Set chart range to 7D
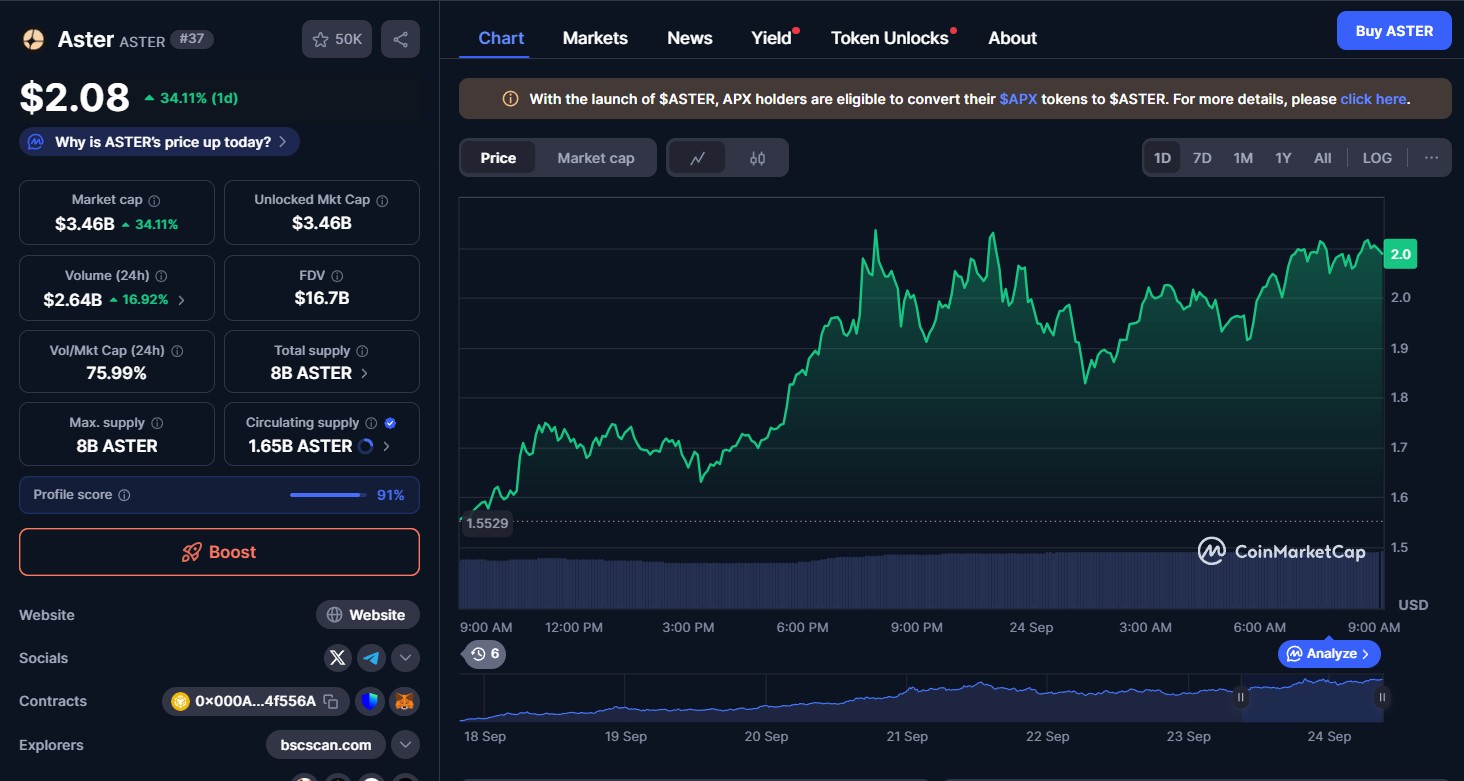Screen dimensions: 1464x781 (1202, 158)
